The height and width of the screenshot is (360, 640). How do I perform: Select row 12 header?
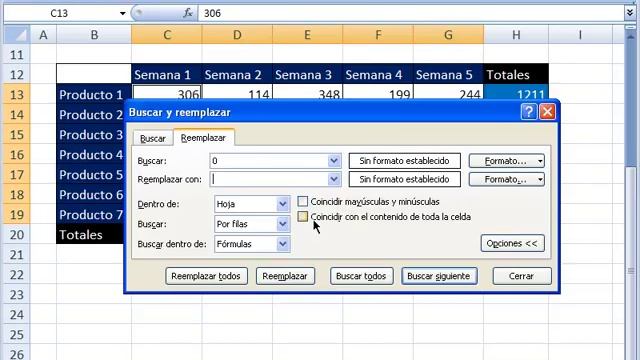(17, 75)
